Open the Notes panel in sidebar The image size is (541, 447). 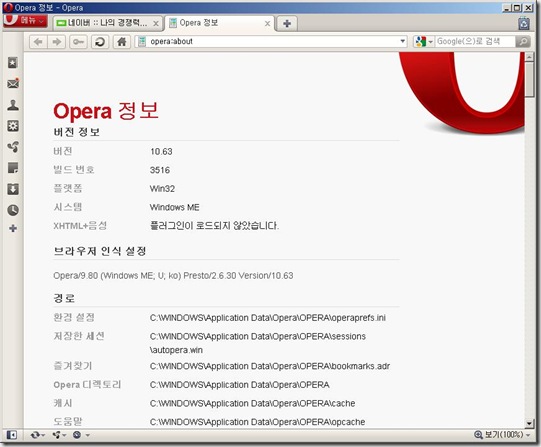pos(13,168)
